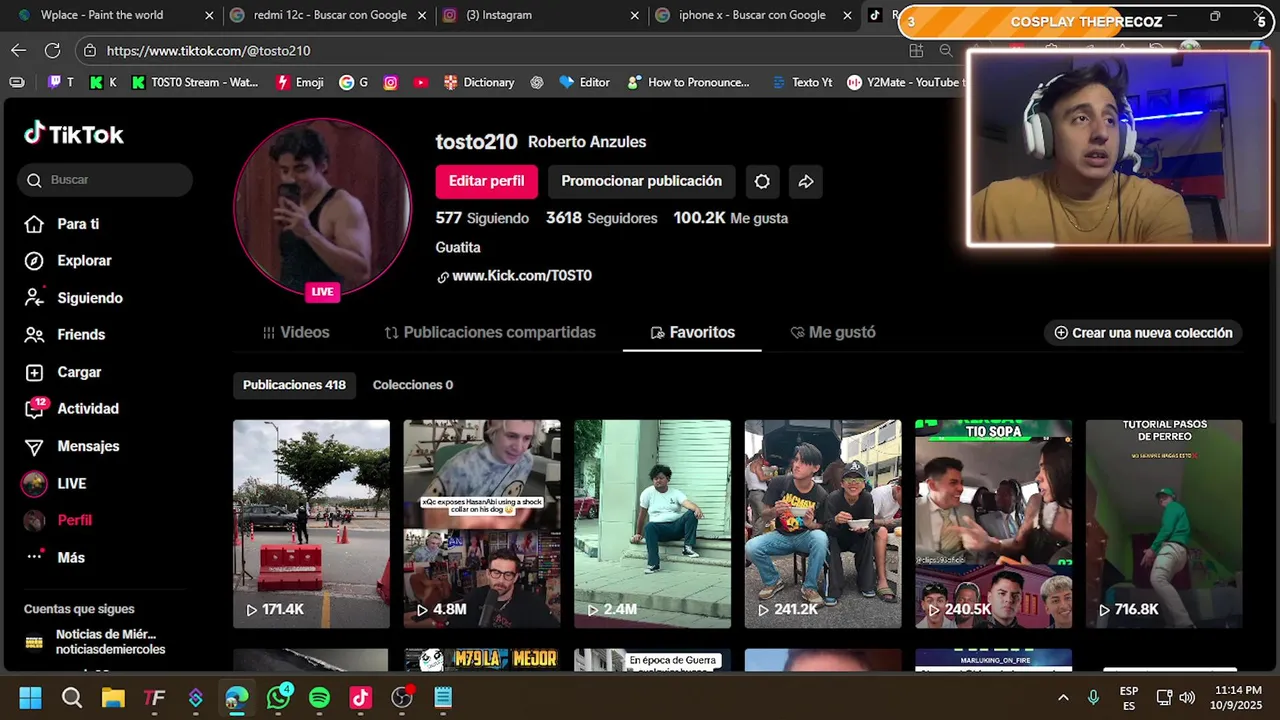The height and width of the screenshot is (720, 1280).
Task: Open the Texto Yt bookmark
Action: 803,82
